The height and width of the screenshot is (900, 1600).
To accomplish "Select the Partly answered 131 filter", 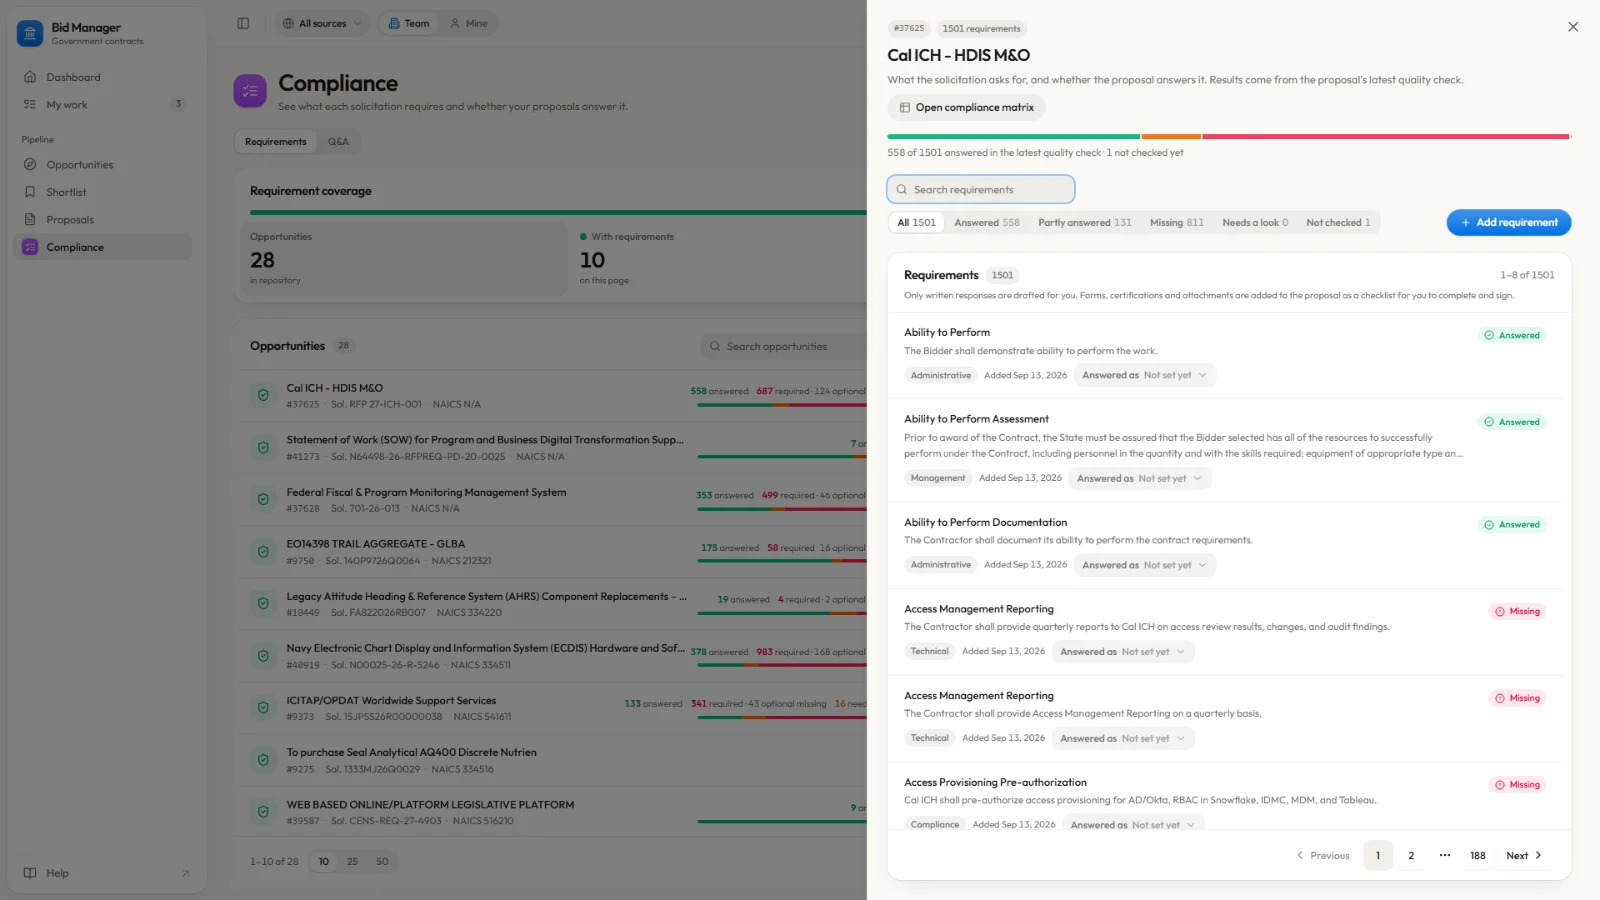I will tap(1084, 222).
